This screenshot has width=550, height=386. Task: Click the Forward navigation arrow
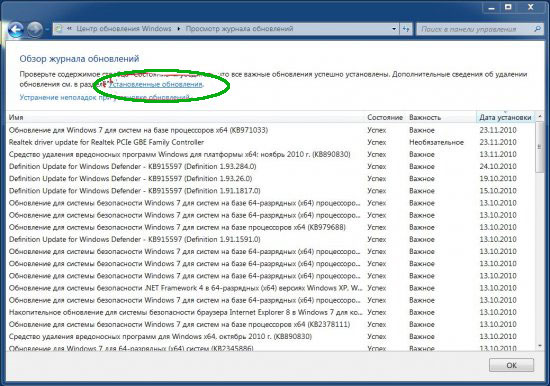(x=34, y=29)
